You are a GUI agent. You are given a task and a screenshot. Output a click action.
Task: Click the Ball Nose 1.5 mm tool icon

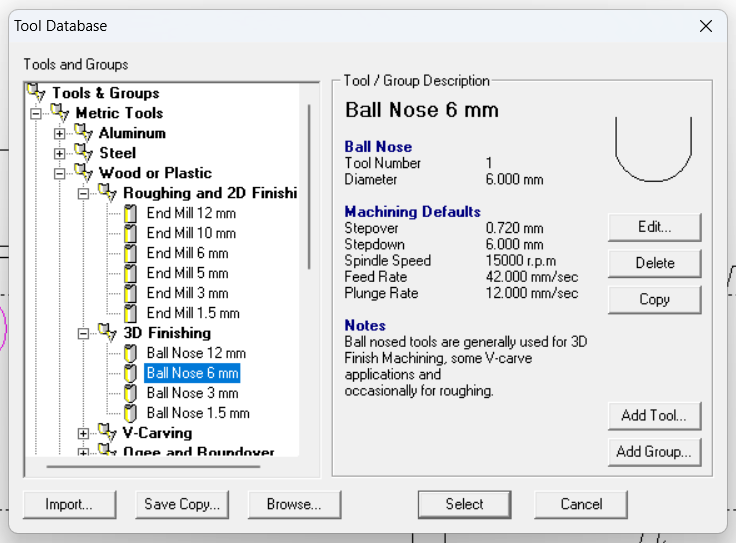130,413
